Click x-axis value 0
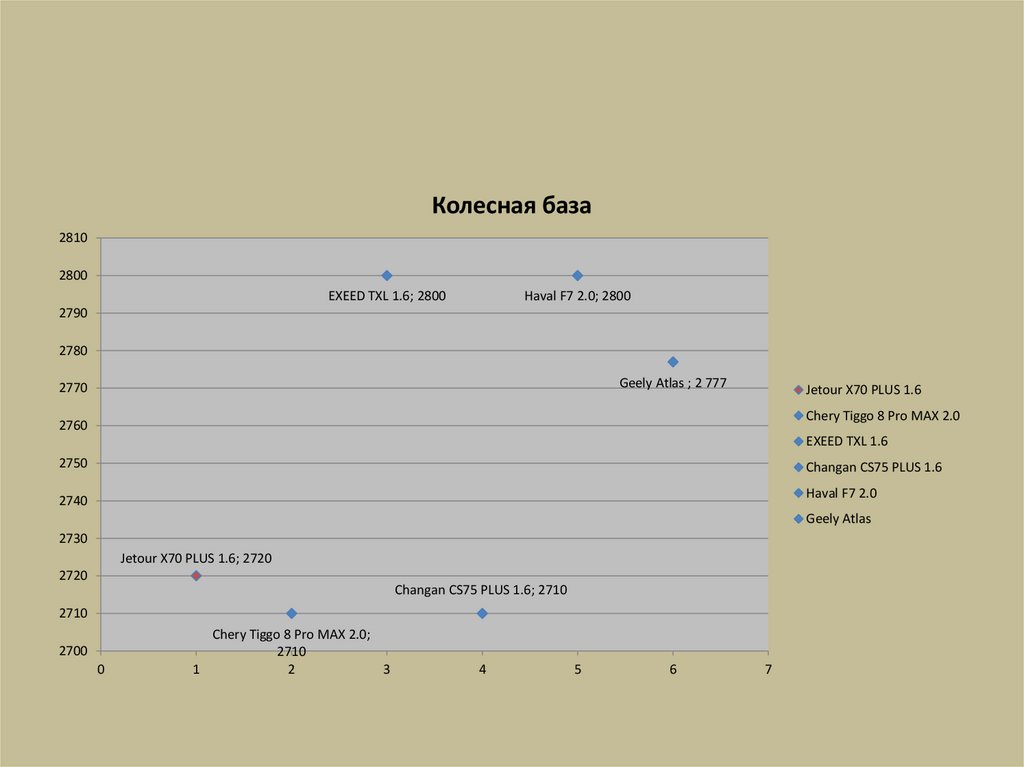The width and height of the screenshot is (1024, 767). (x=101, y=670)
